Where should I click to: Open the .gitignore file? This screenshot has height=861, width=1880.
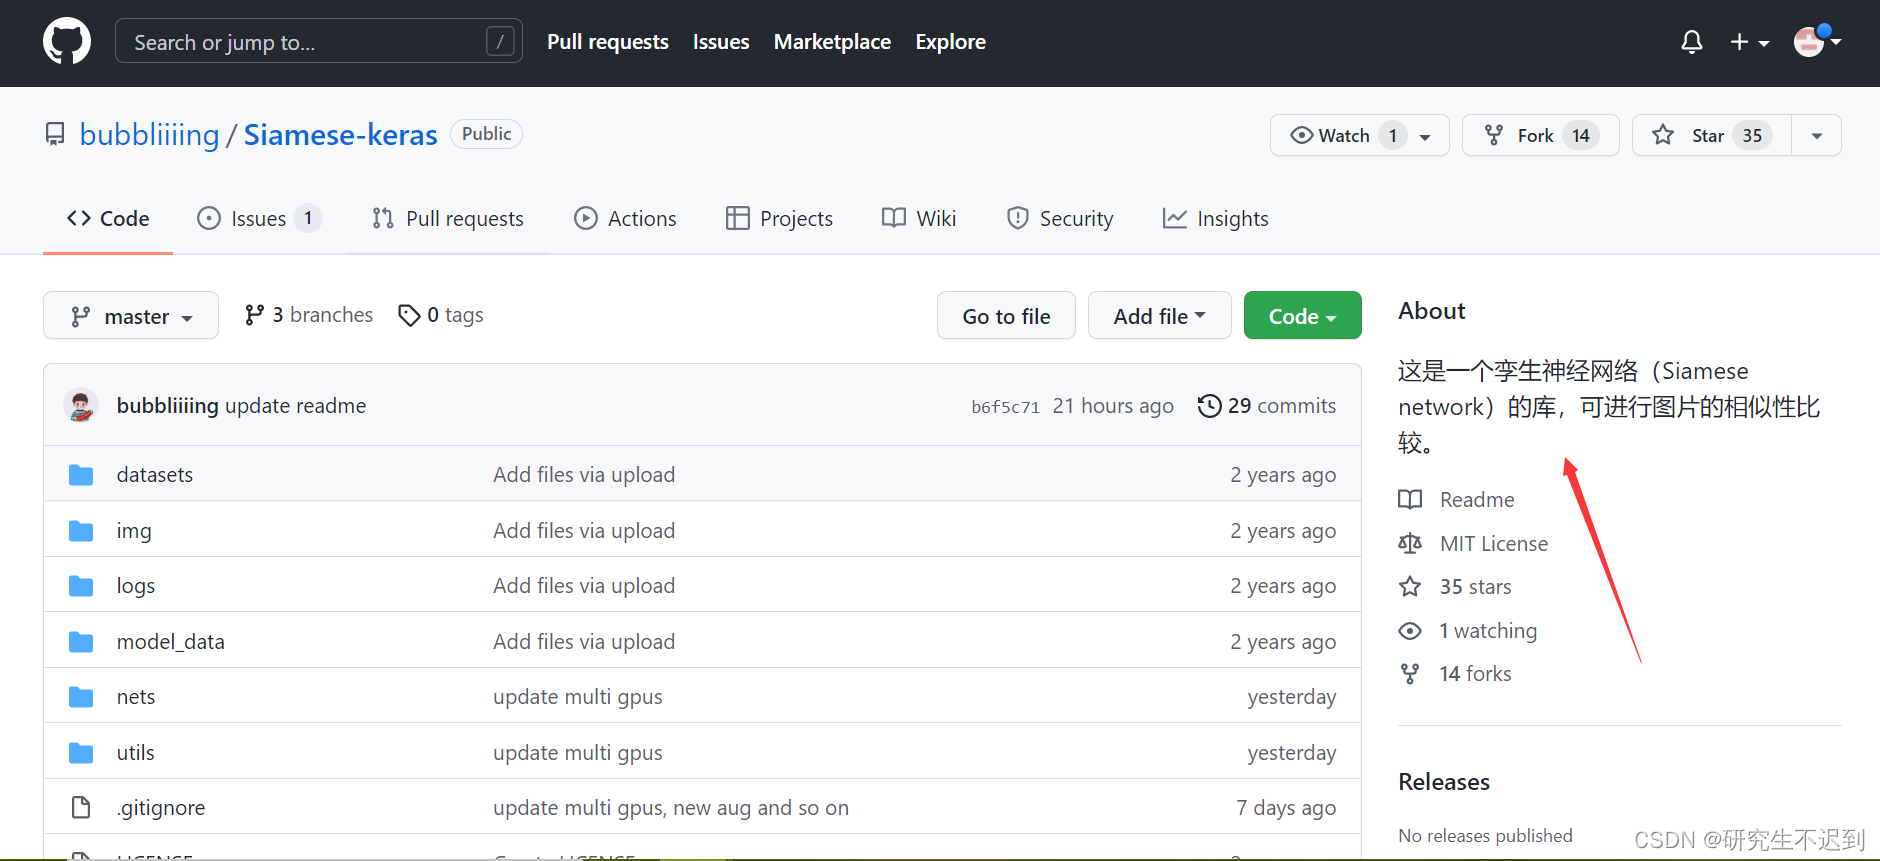[x=161, y=808]
